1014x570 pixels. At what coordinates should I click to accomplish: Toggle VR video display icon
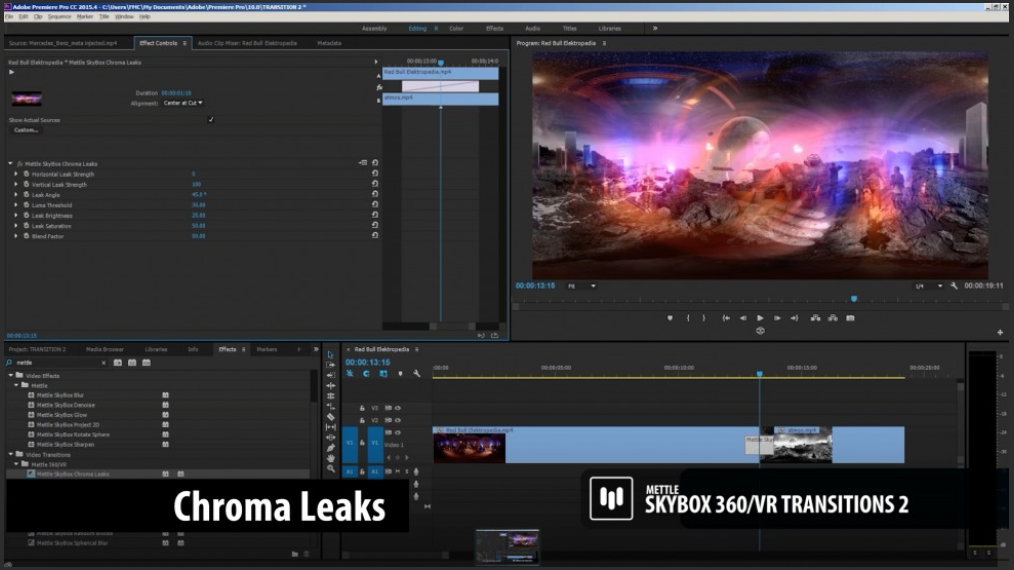pos(760,331)
